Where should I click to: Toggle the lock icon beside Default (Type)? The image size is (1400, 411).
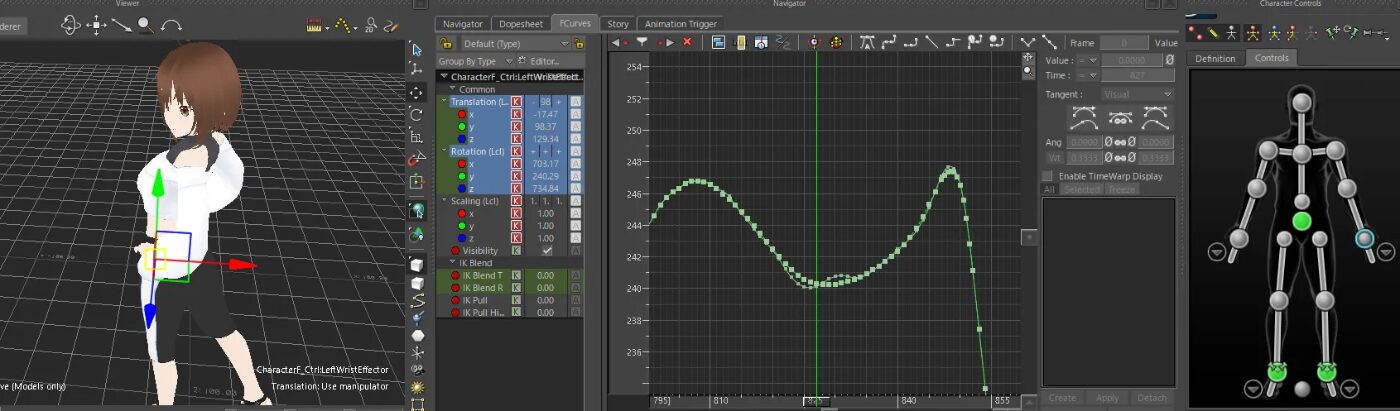click(445, 44)
